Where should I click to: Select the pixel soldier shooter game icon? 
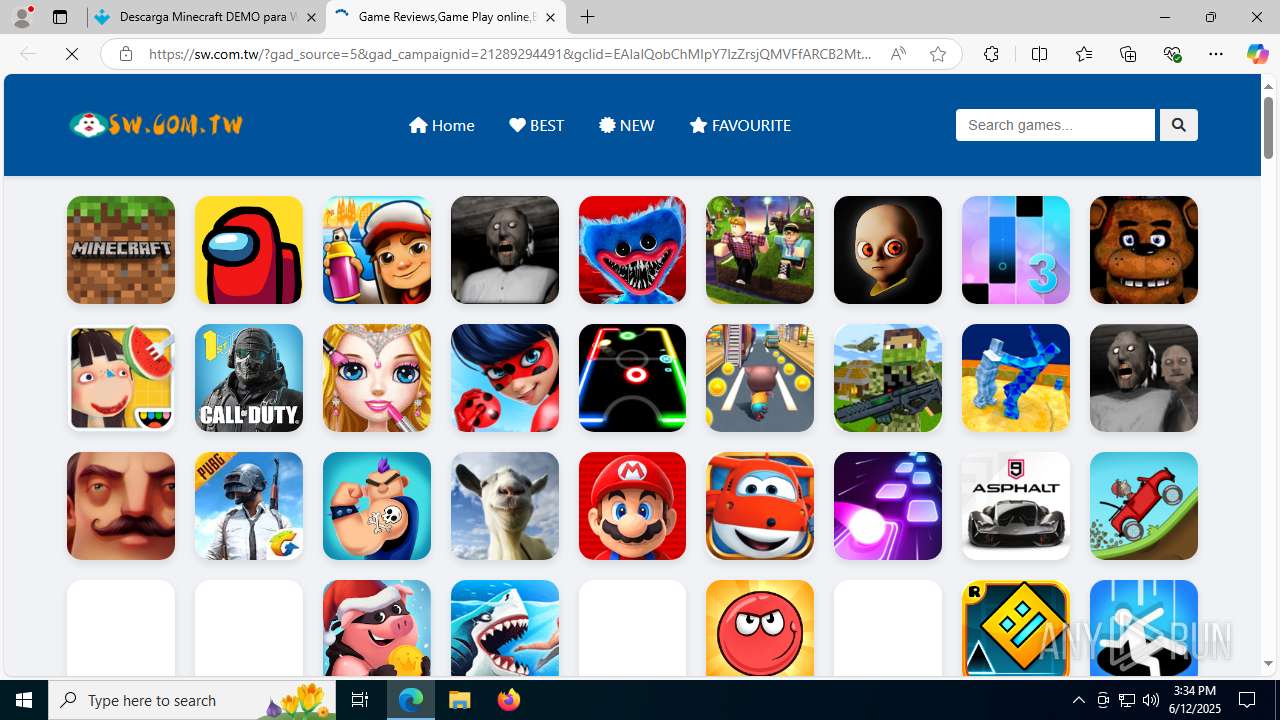pos(888,378)
